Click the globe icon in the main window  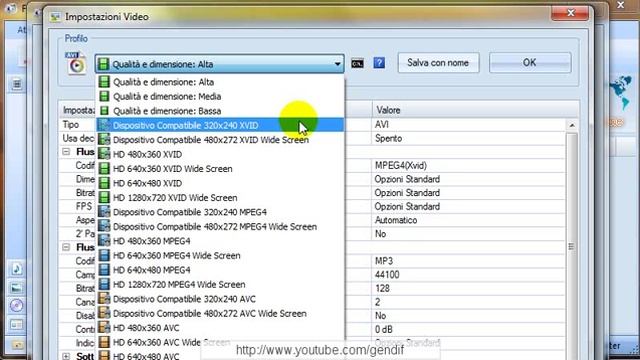point(620,92)
